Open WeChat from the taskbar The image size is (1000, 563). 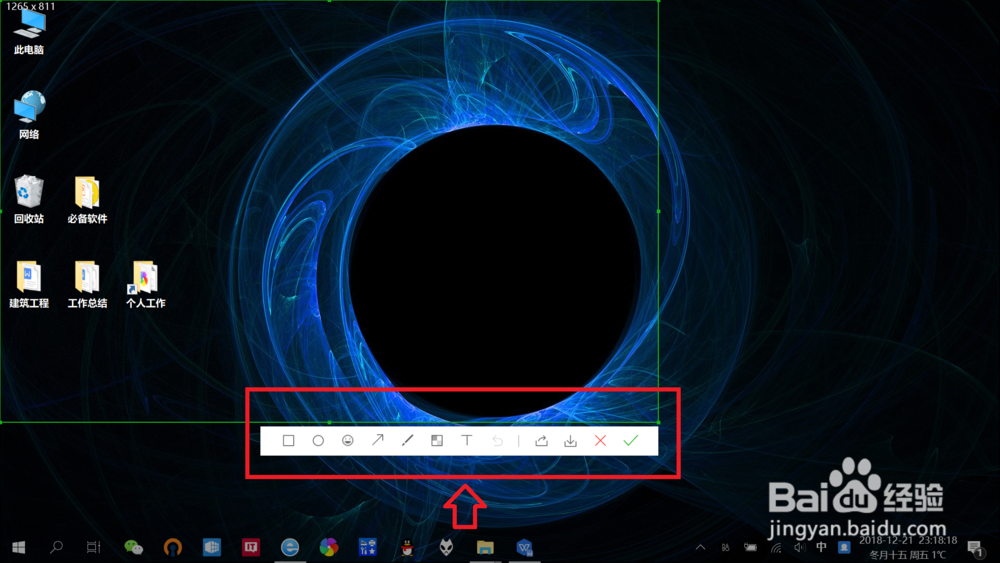point(133,547)
